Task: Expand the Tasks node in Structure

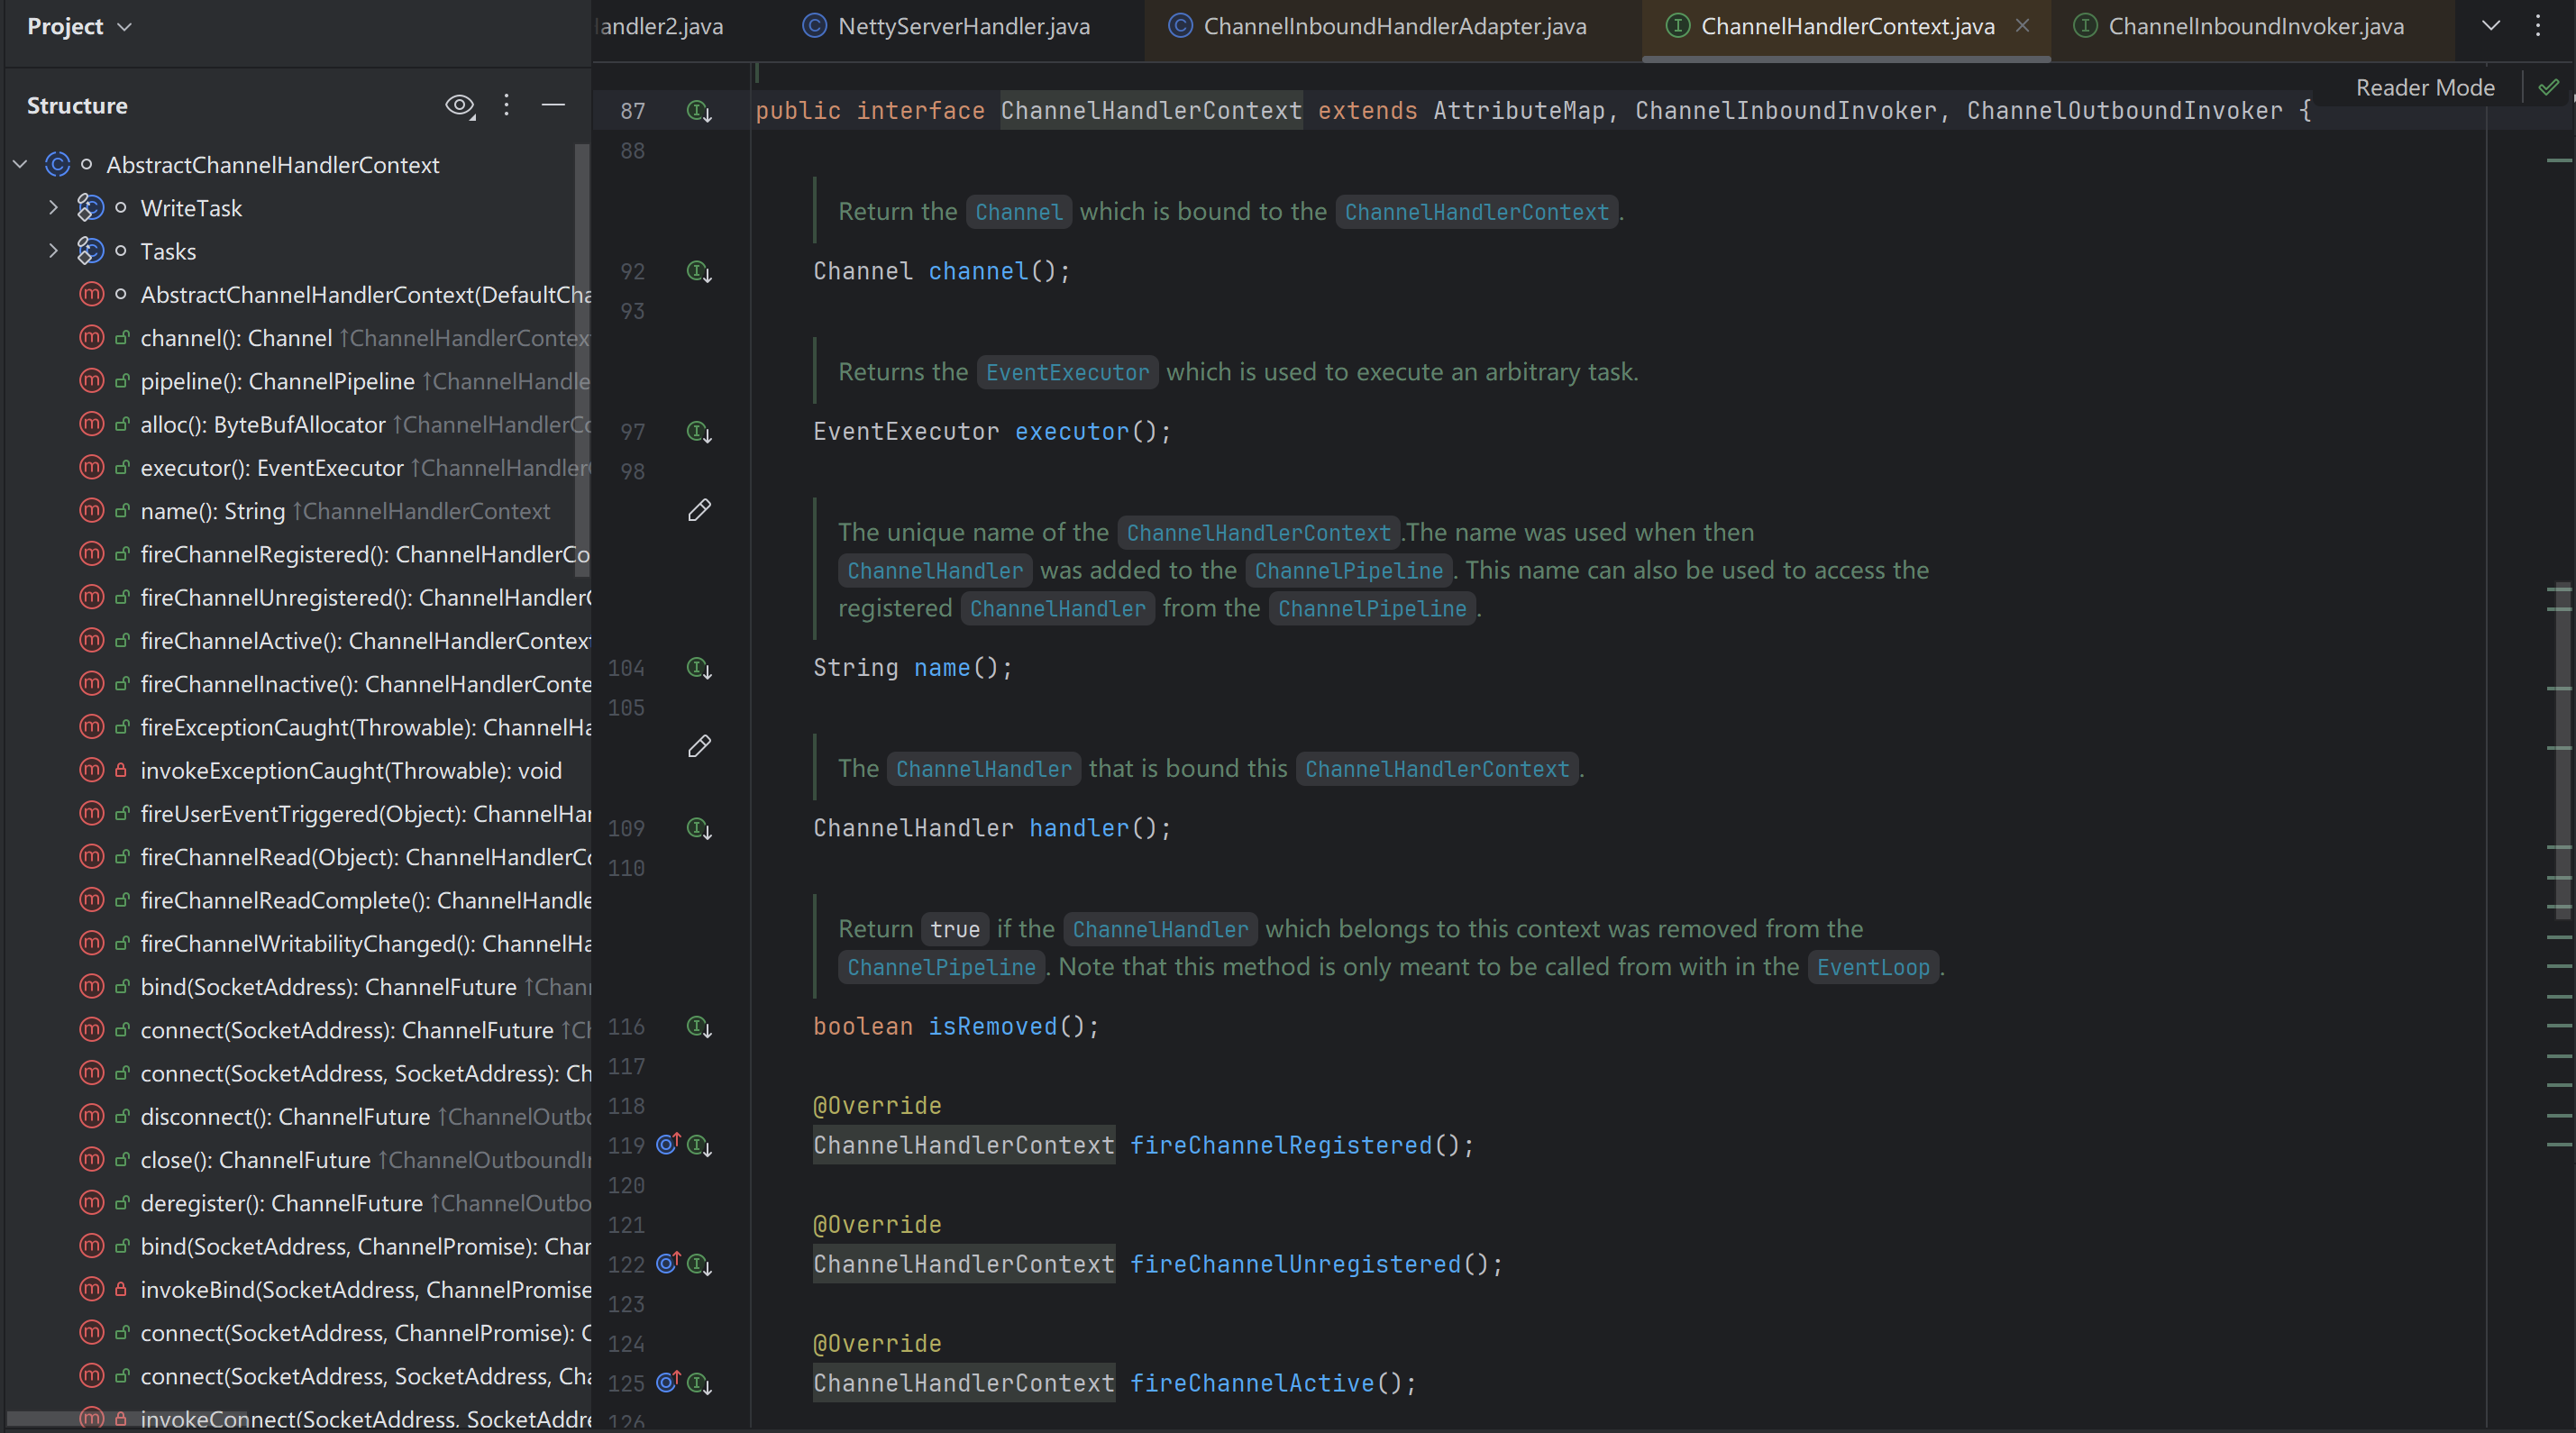Action: [54, 251]
